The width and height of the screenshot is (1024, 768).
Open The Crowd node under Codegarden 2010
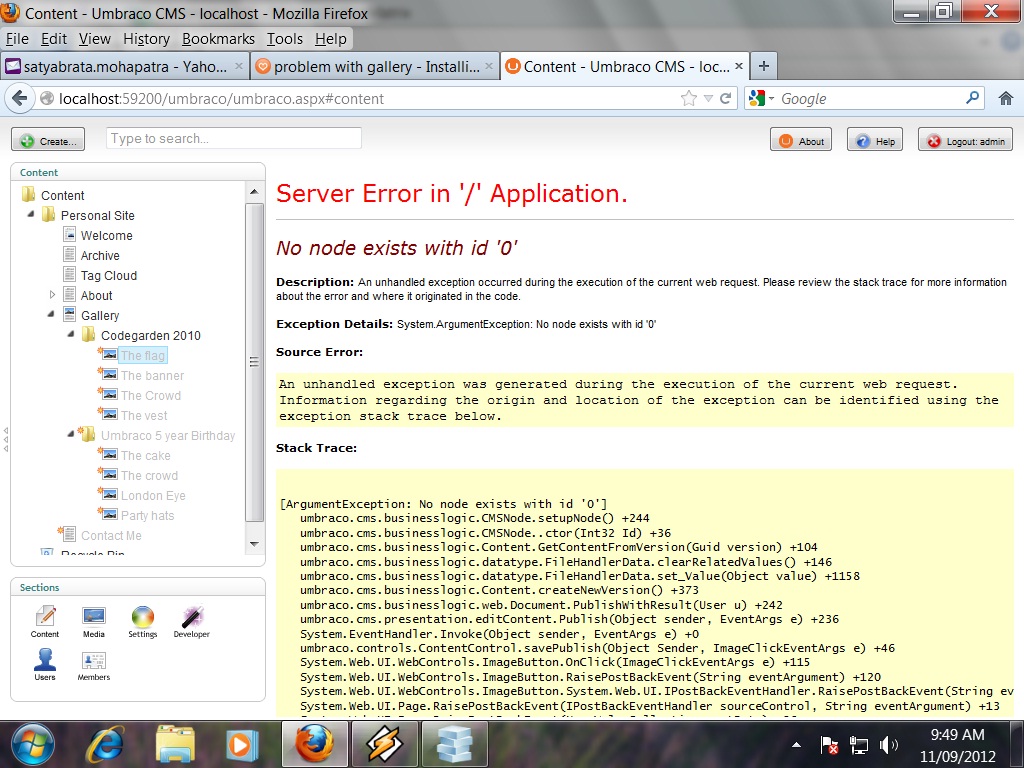[x=151, y=396]
